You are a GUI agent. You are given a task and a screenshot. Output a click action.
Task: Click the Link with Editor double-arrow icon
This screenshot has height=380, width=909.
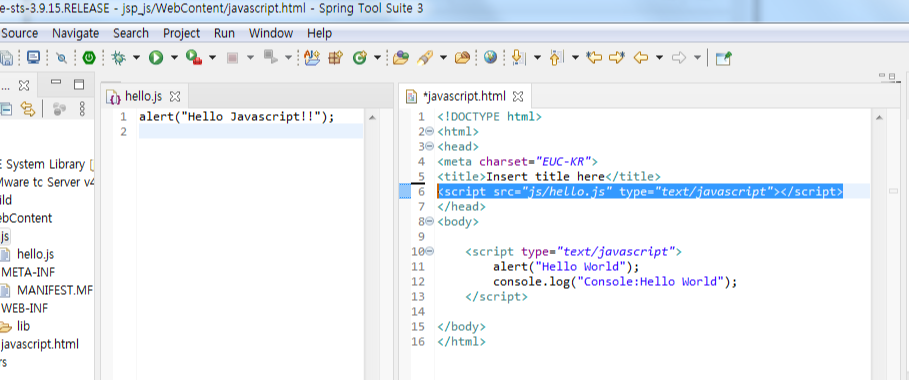point(28,108)
